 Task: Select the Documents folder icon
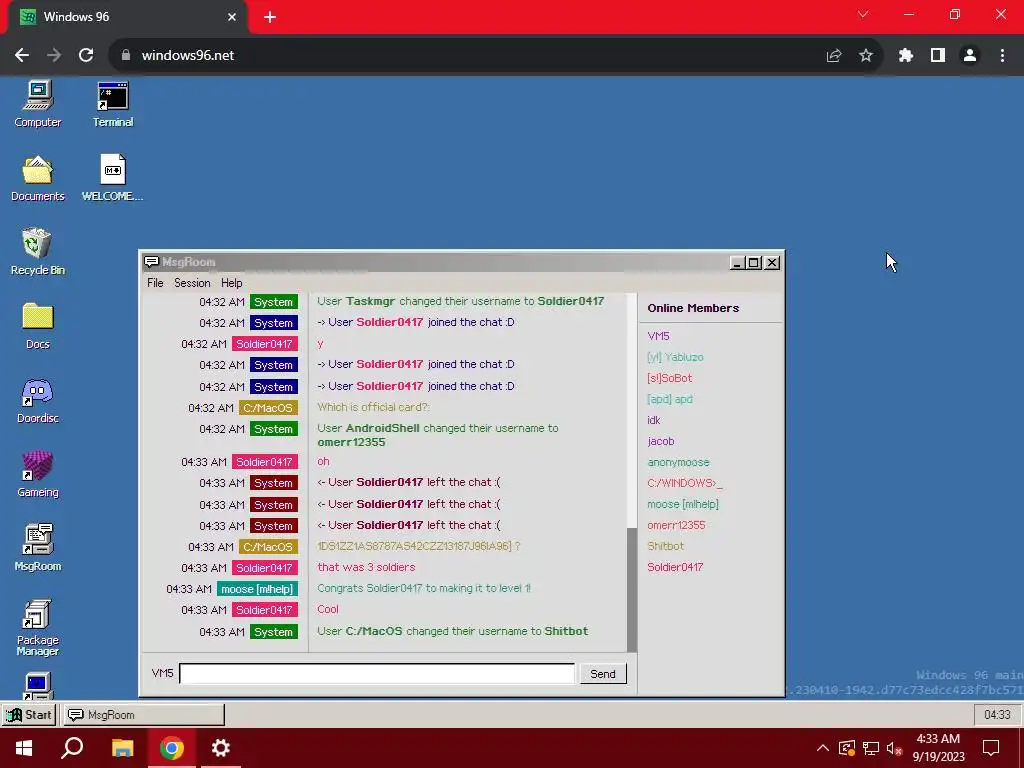(x=37, y=178)
